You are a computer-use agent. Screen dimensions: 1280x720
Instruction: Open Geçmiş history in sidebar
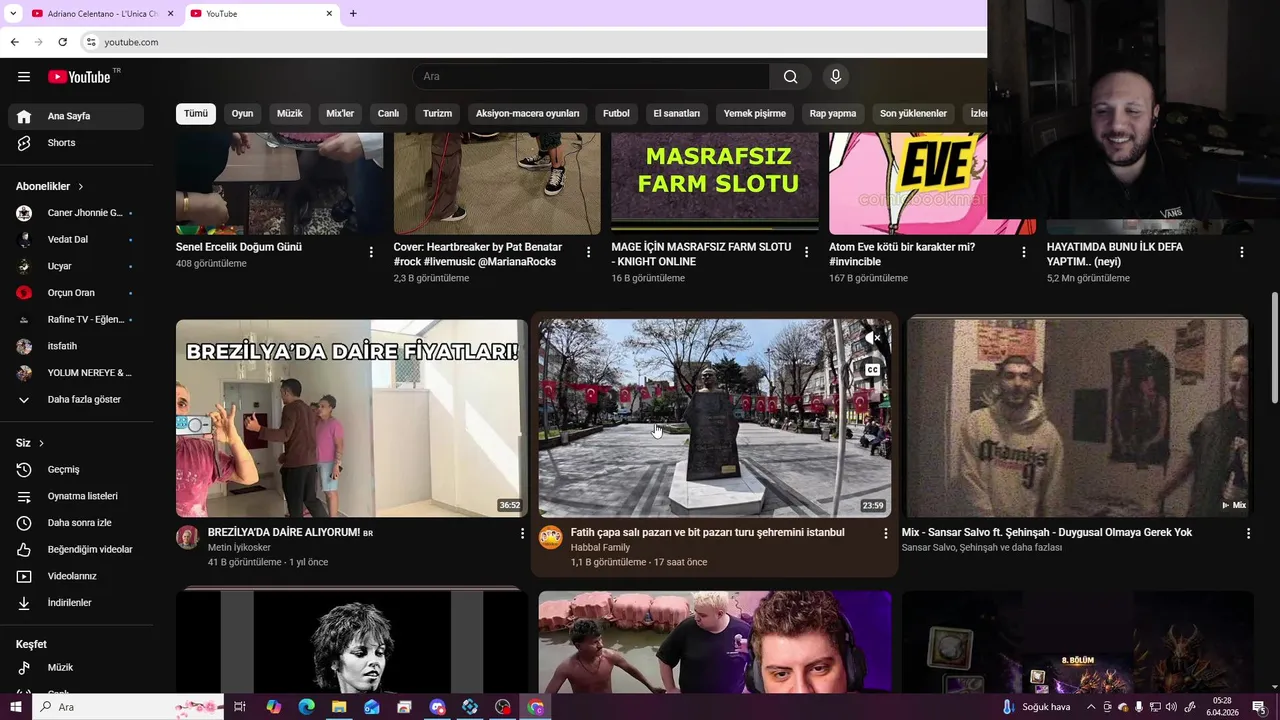click(76, 469)
